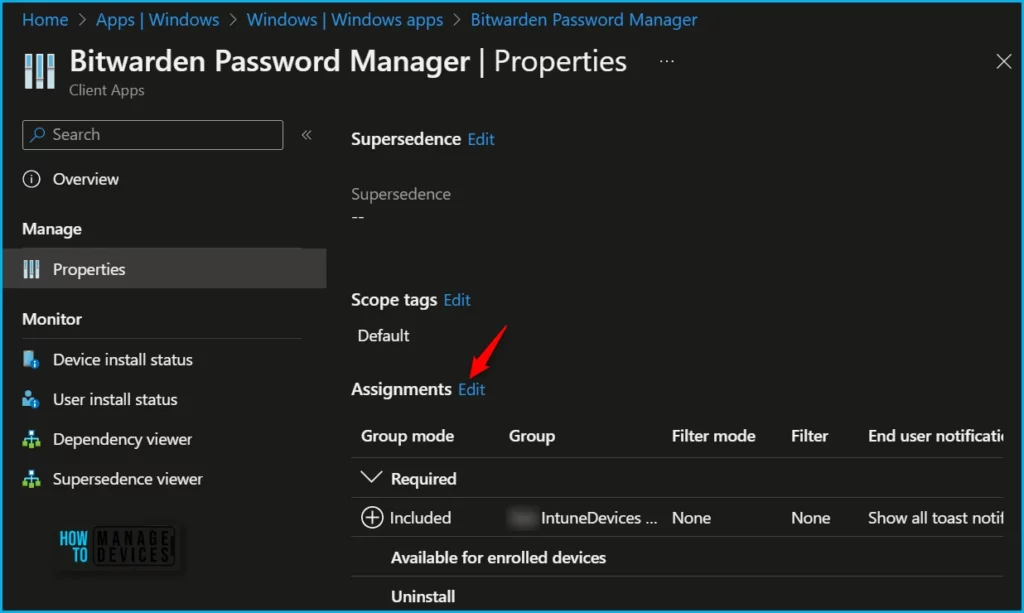Open User install status

(115, 400)
